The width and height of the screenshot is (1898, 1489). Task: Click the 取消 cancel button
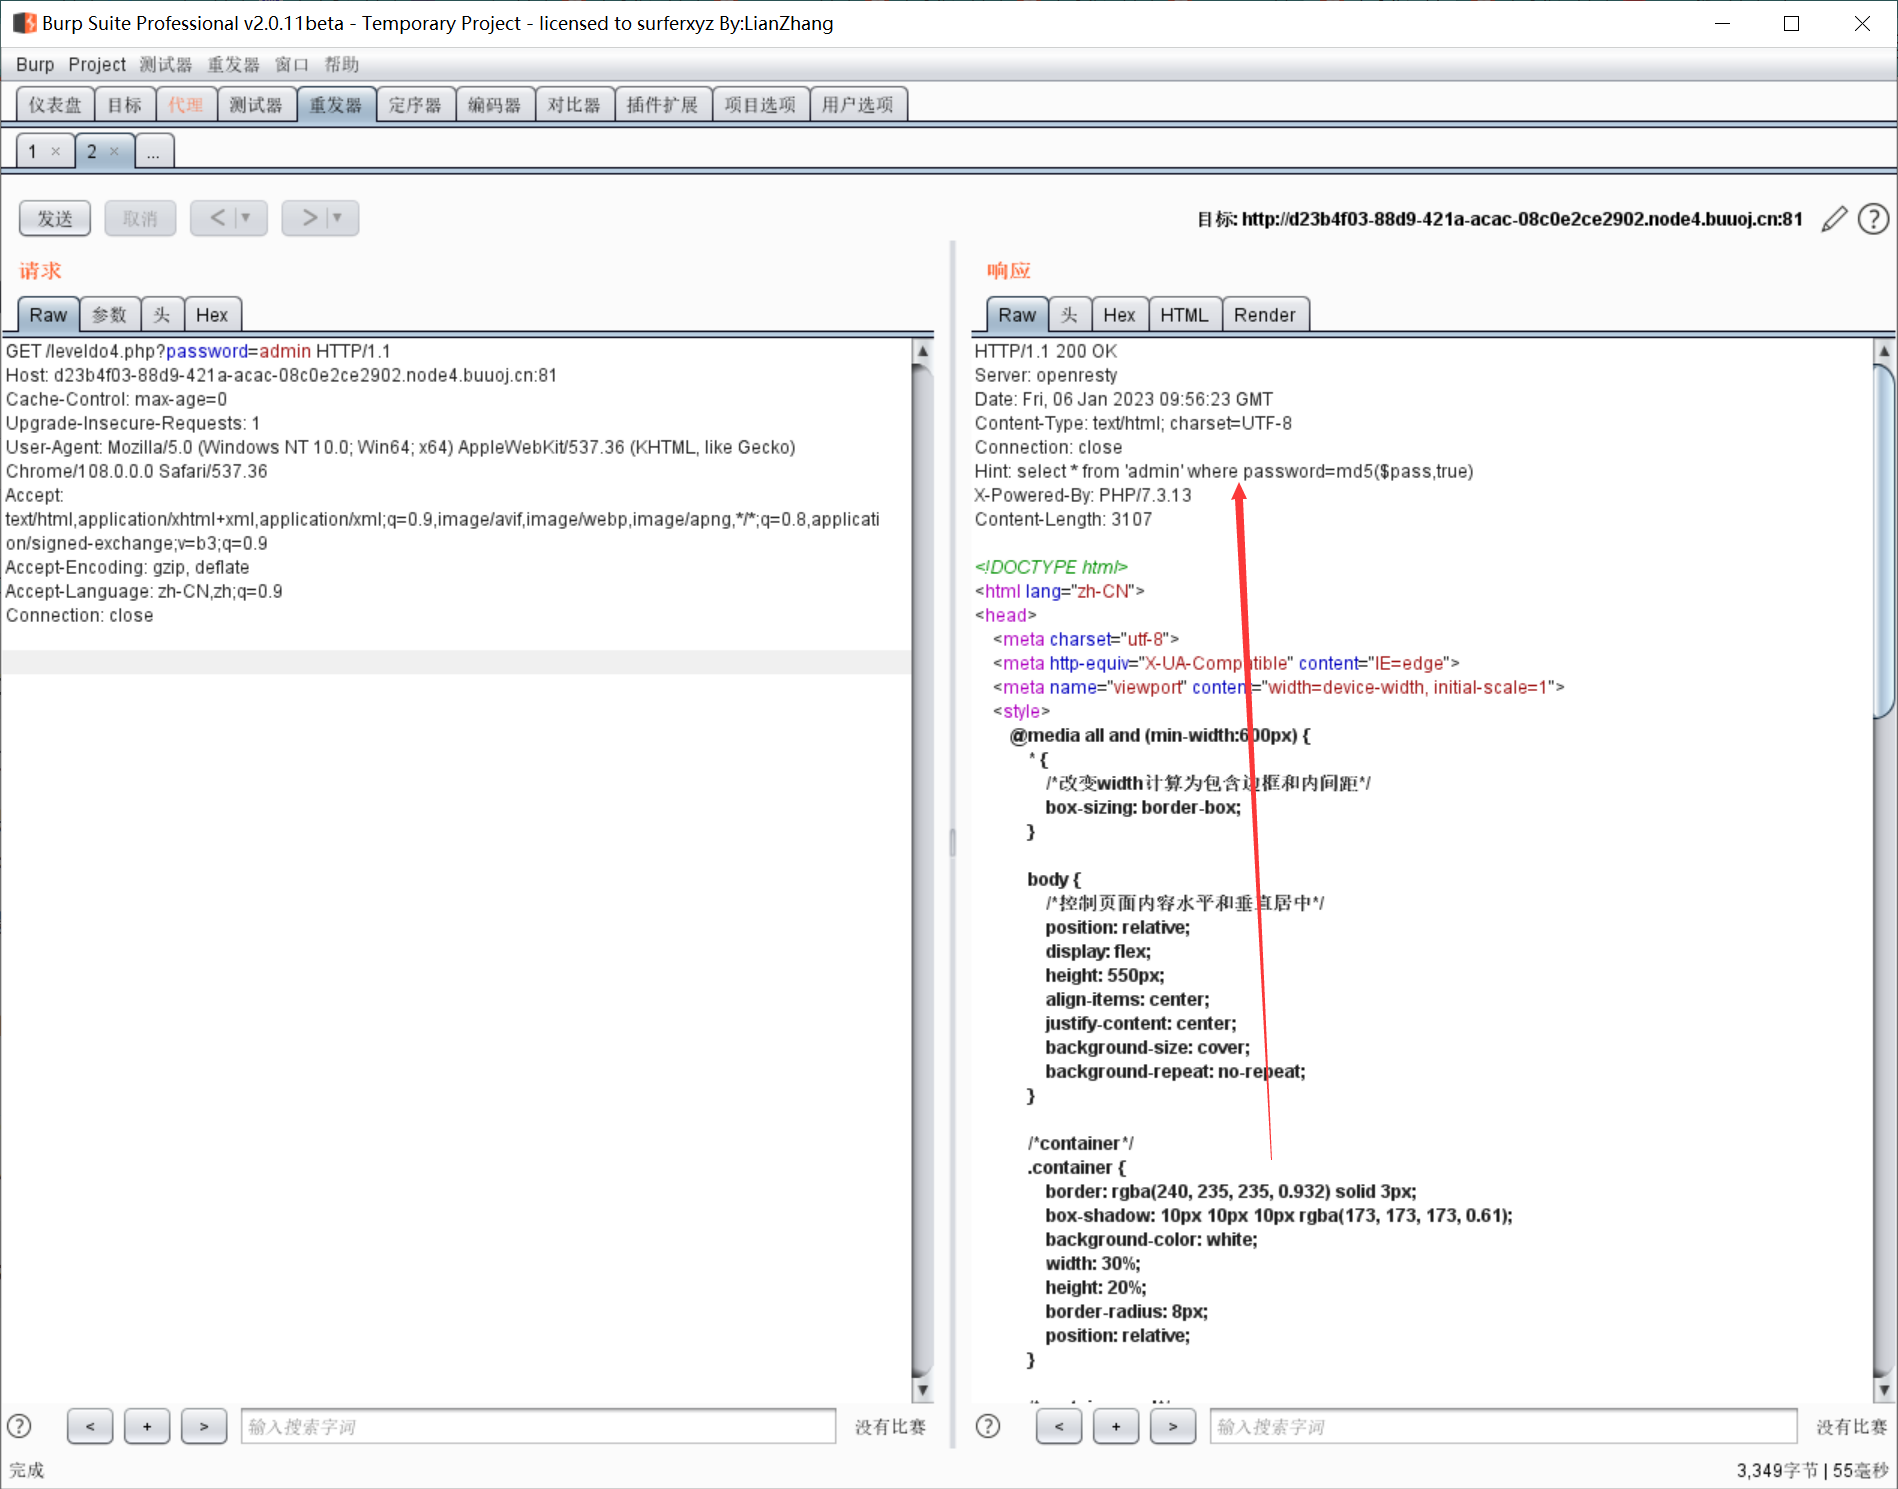coord(140,218)
